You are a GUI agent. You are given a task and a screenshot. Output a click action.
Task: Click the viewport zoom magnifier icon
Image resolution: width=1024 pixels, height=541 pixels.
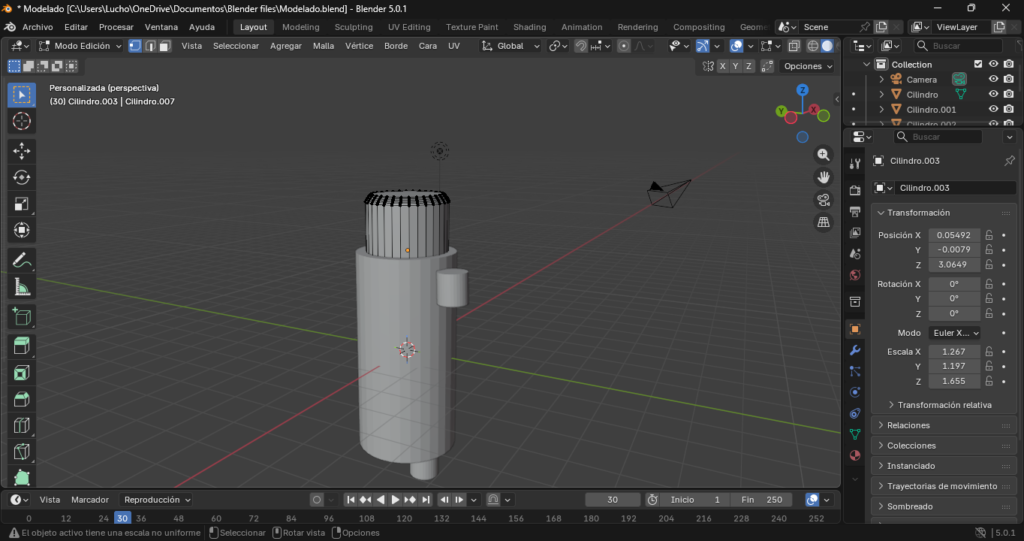[x=823, y=155]
